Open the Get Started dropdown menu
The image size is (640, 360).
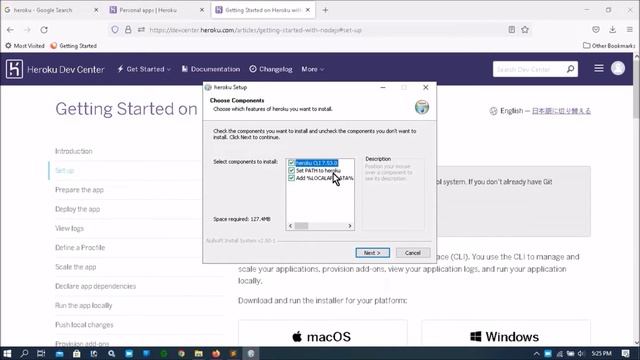[x=144, y=69]
